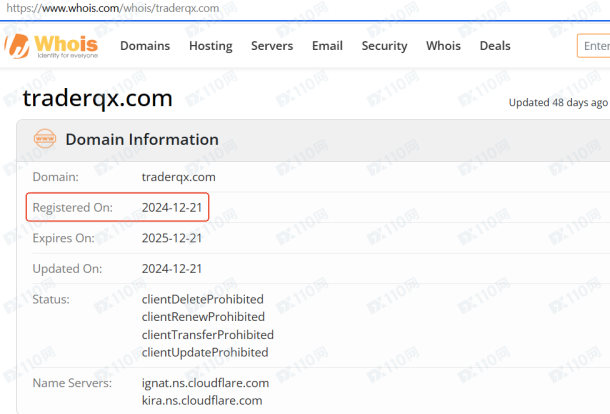Click the 'Expires On:' label
Screen dimensions: 610x414
coord(63,238)
